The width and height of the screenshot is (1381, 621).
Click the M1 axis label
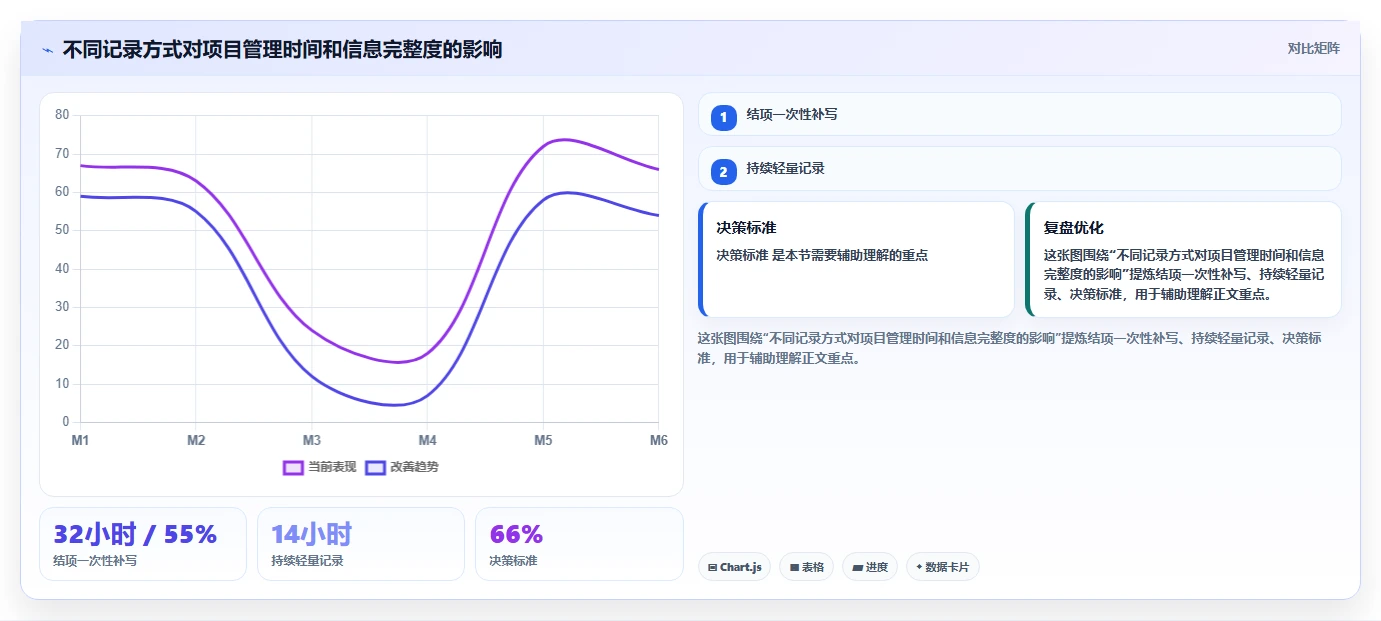(x=80, y=440)
